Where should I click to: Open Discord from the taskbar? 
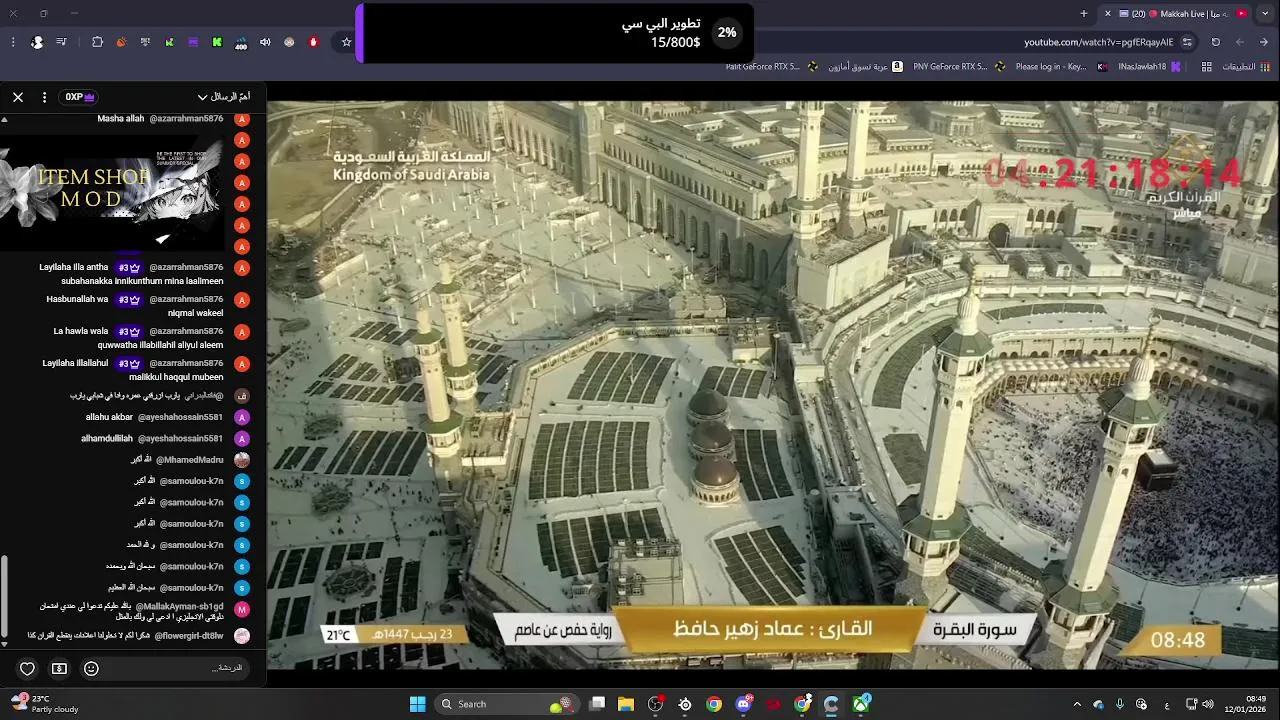pyautogui.click(x=743, y=704)
